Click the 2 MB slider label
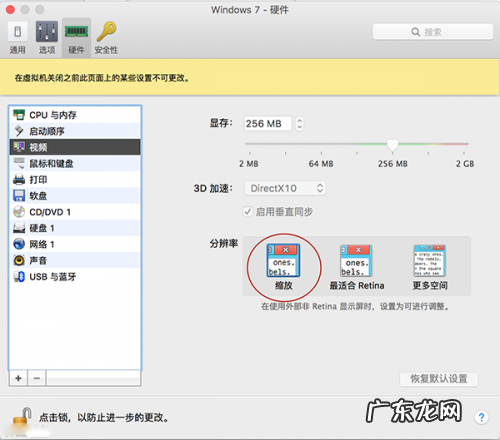This screenshot has height=440, width=500. [x=249, y=164]
